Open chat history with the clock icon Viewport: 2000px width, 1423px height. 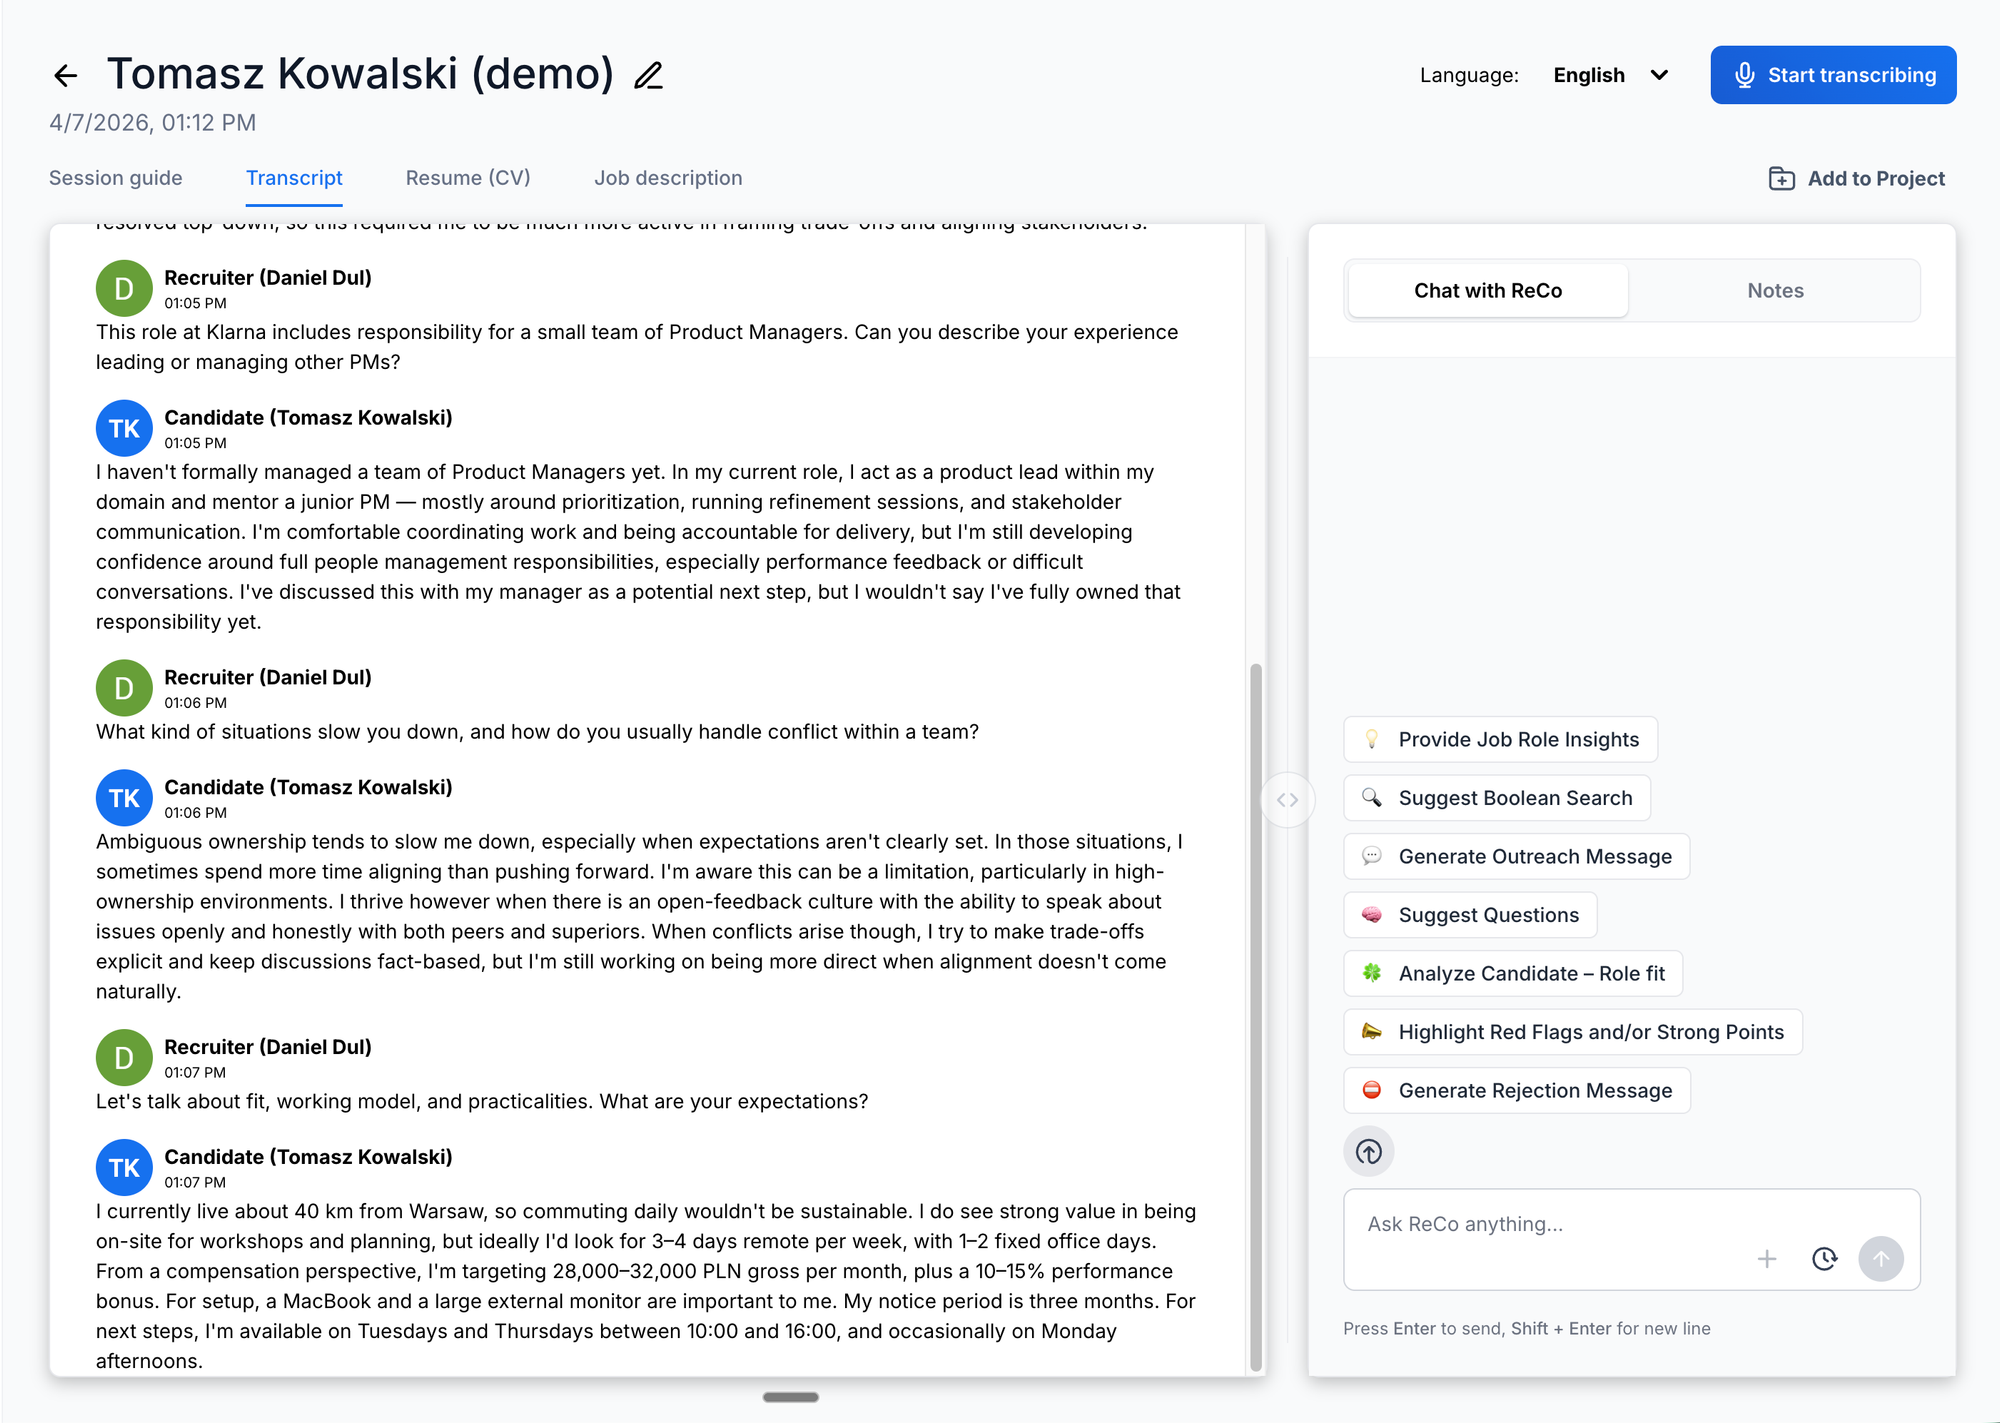(x=1824, y=1258)
